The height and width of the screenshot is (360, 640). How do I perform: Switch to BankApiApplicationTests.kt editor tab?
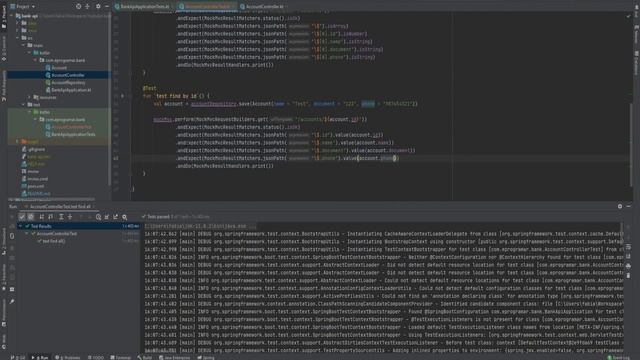tap(142, 7)
